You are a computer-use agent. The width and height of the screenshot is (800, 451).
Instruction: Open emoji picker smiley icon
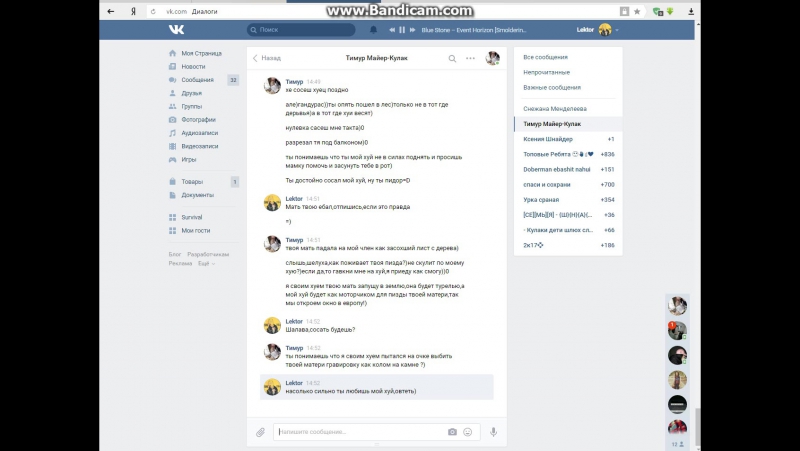[467, 432]
